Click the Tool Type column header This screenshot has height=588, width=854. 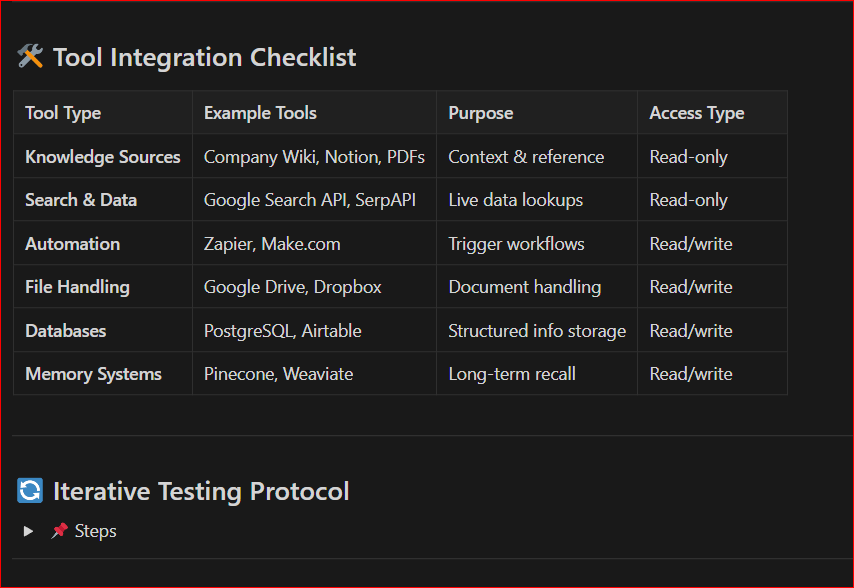point(63,113)
